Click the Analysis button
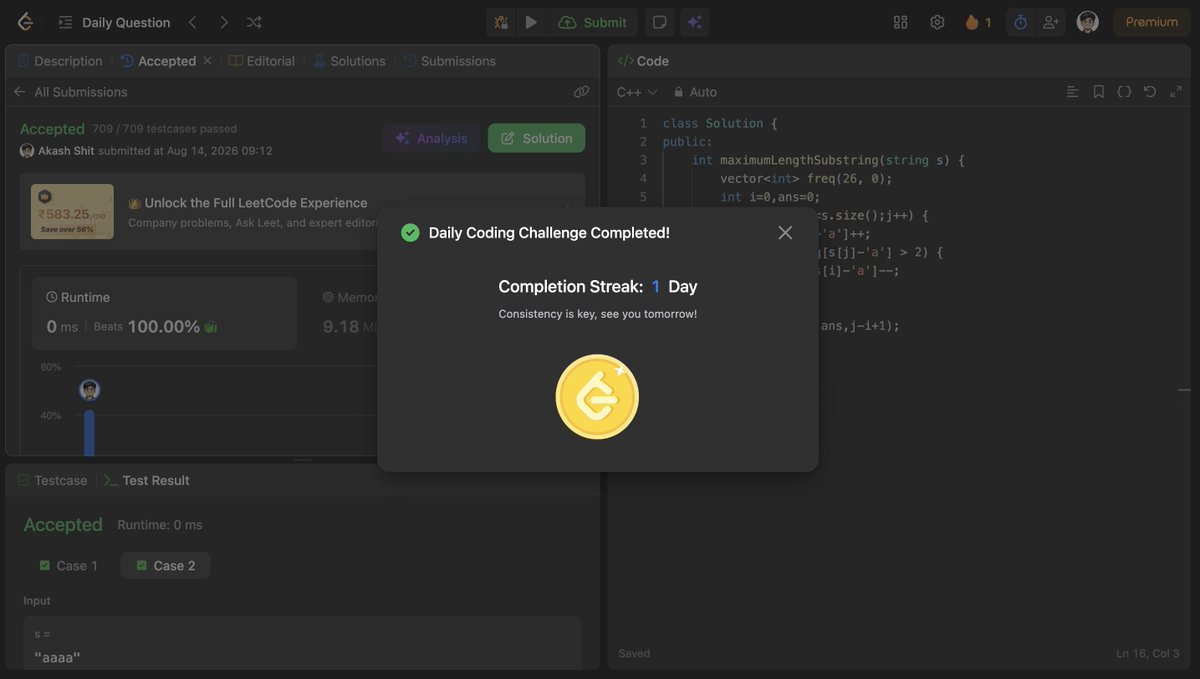Image resolution: width=1200 pixels, height=679 pixels. click(x=431, y=138)
